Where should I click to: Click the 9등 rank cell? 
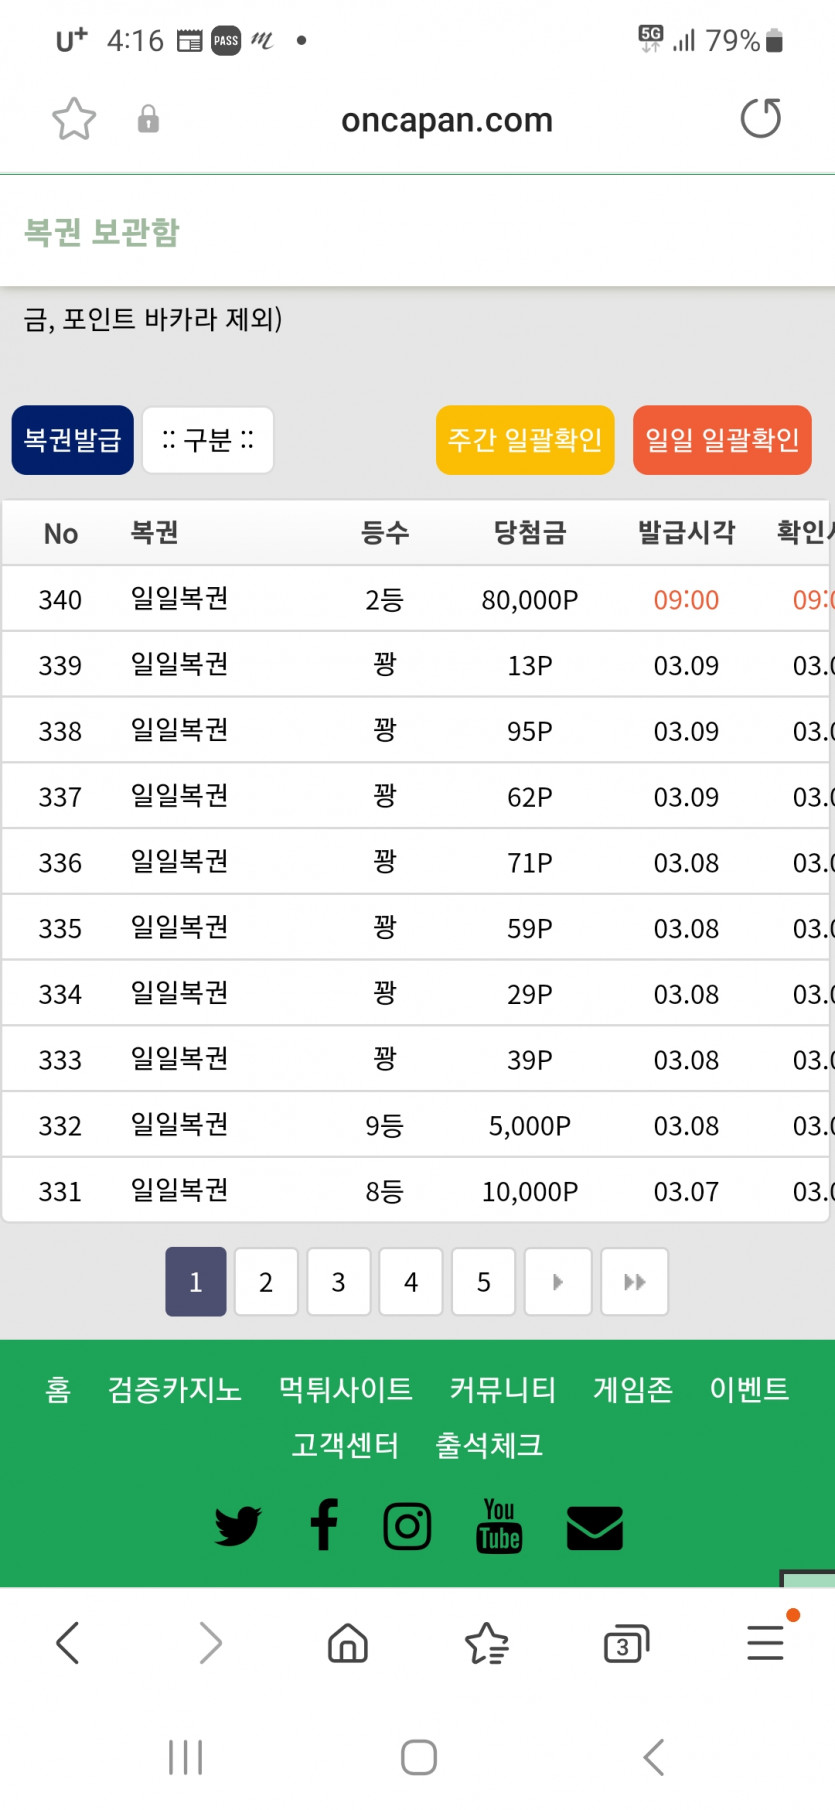385,1126
